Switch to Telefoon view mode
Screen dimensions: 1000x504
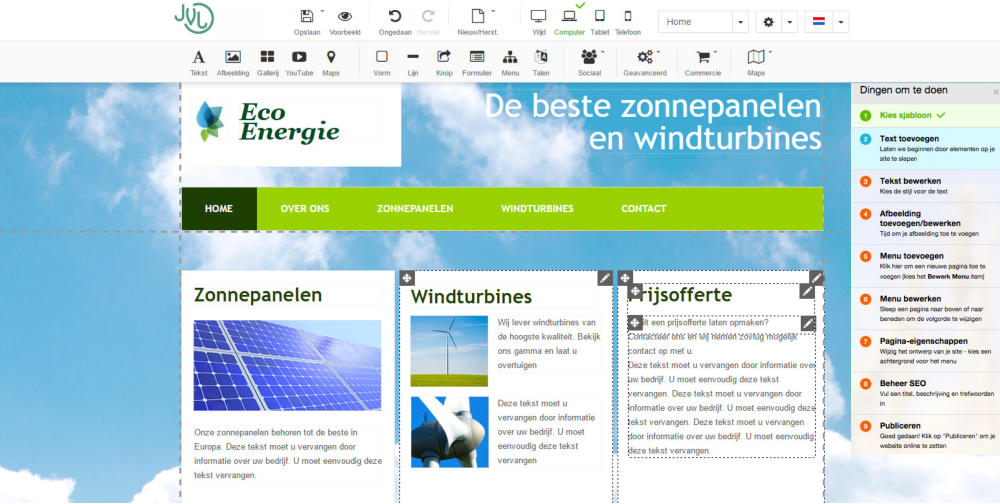[628, 17]
